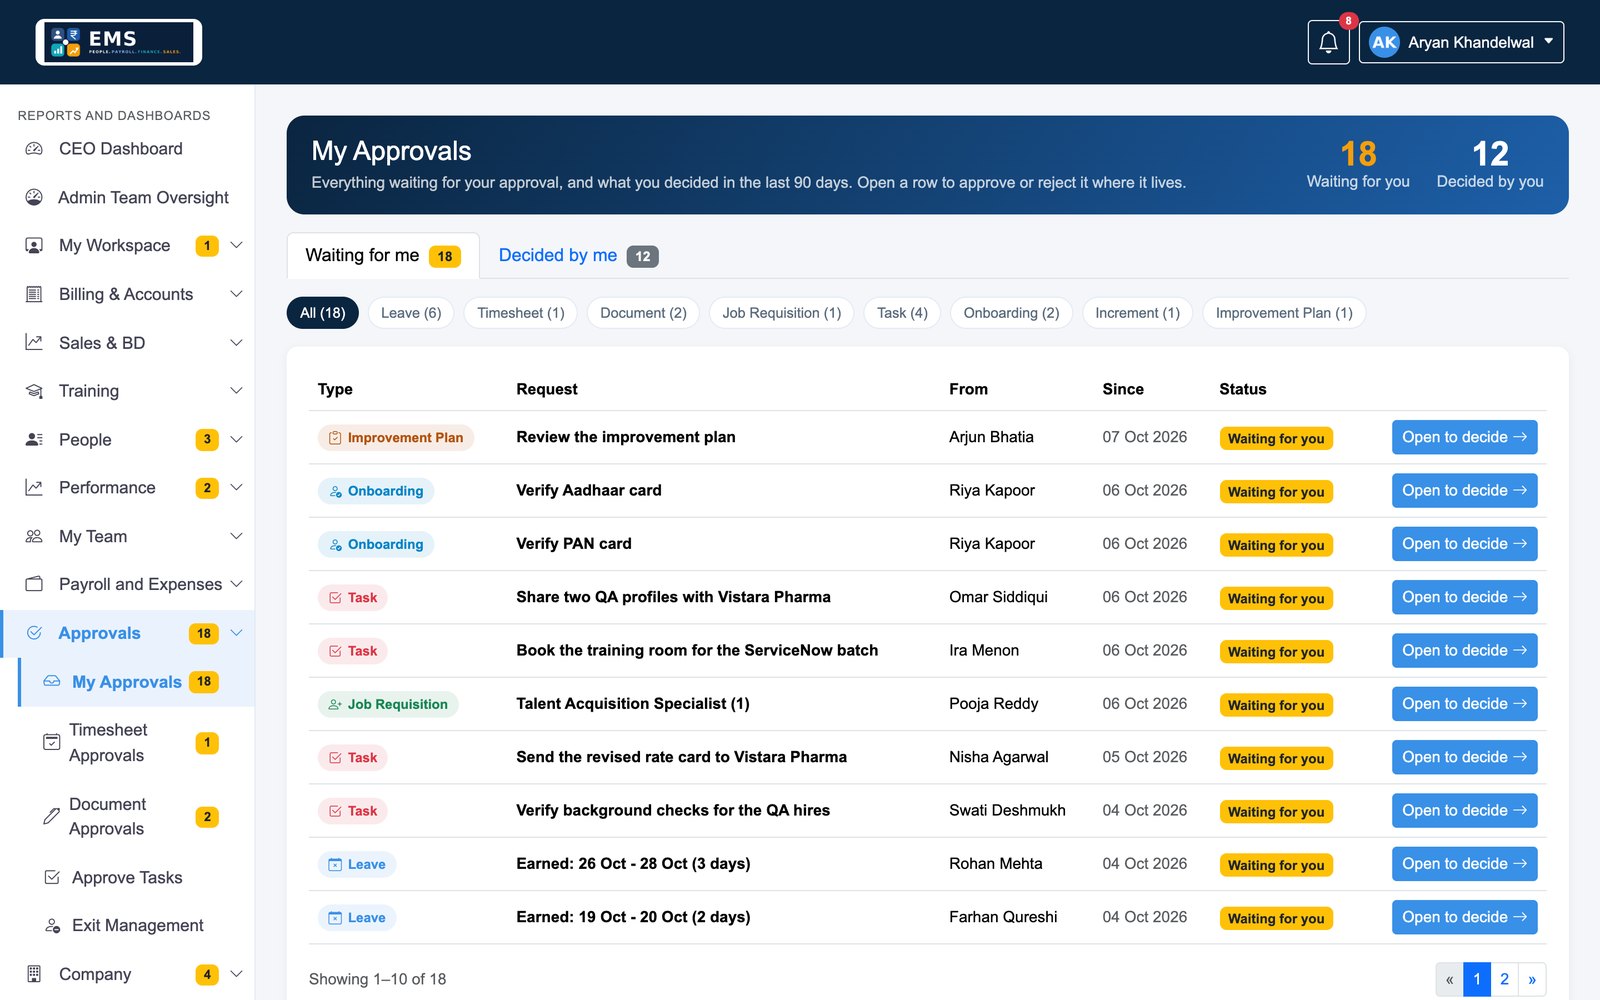1600x1000 pixels.
Task: Click the People sidebar icon
Action: (x=34, y=440)
